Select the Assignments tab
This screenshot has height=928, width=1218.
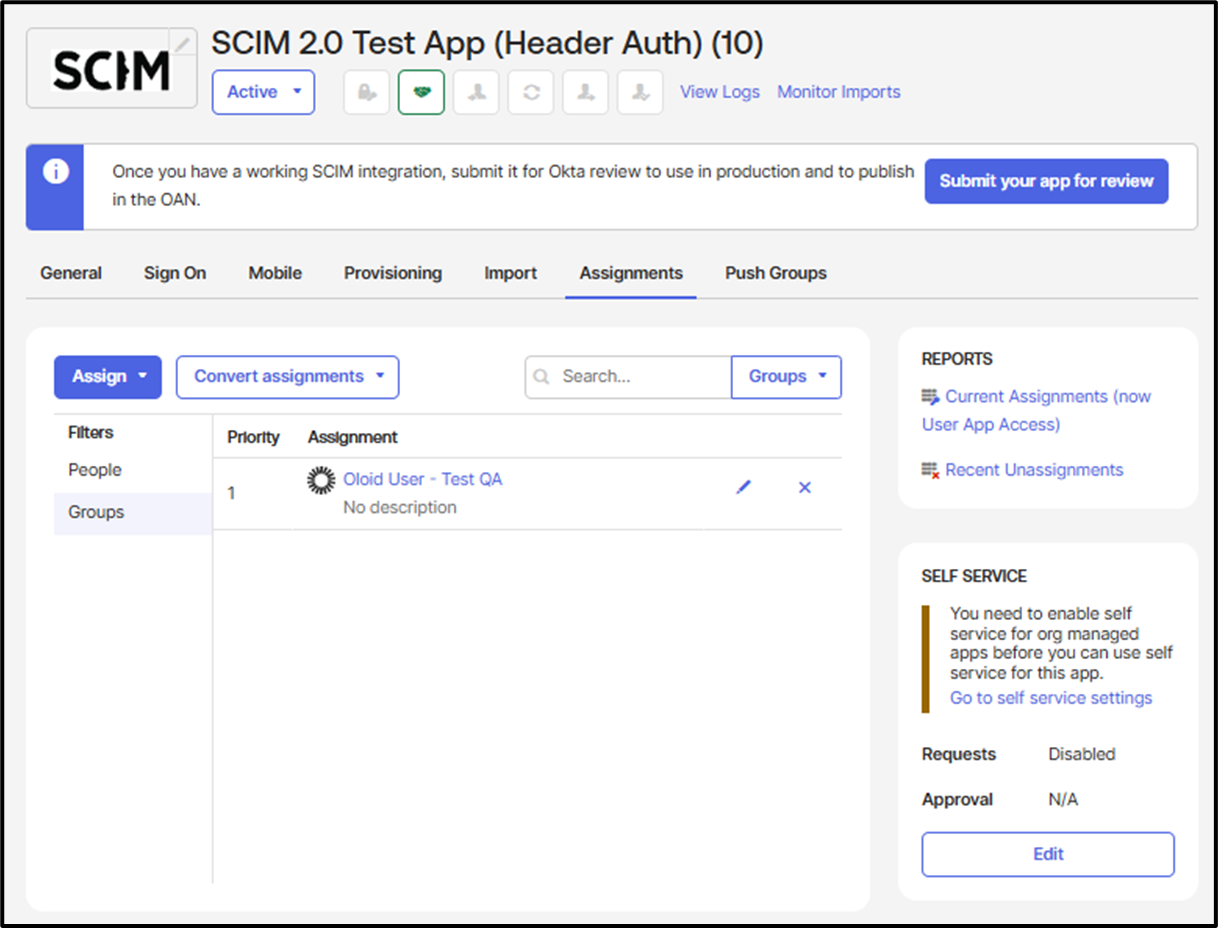pyautogui.click(x=631, y=273)
